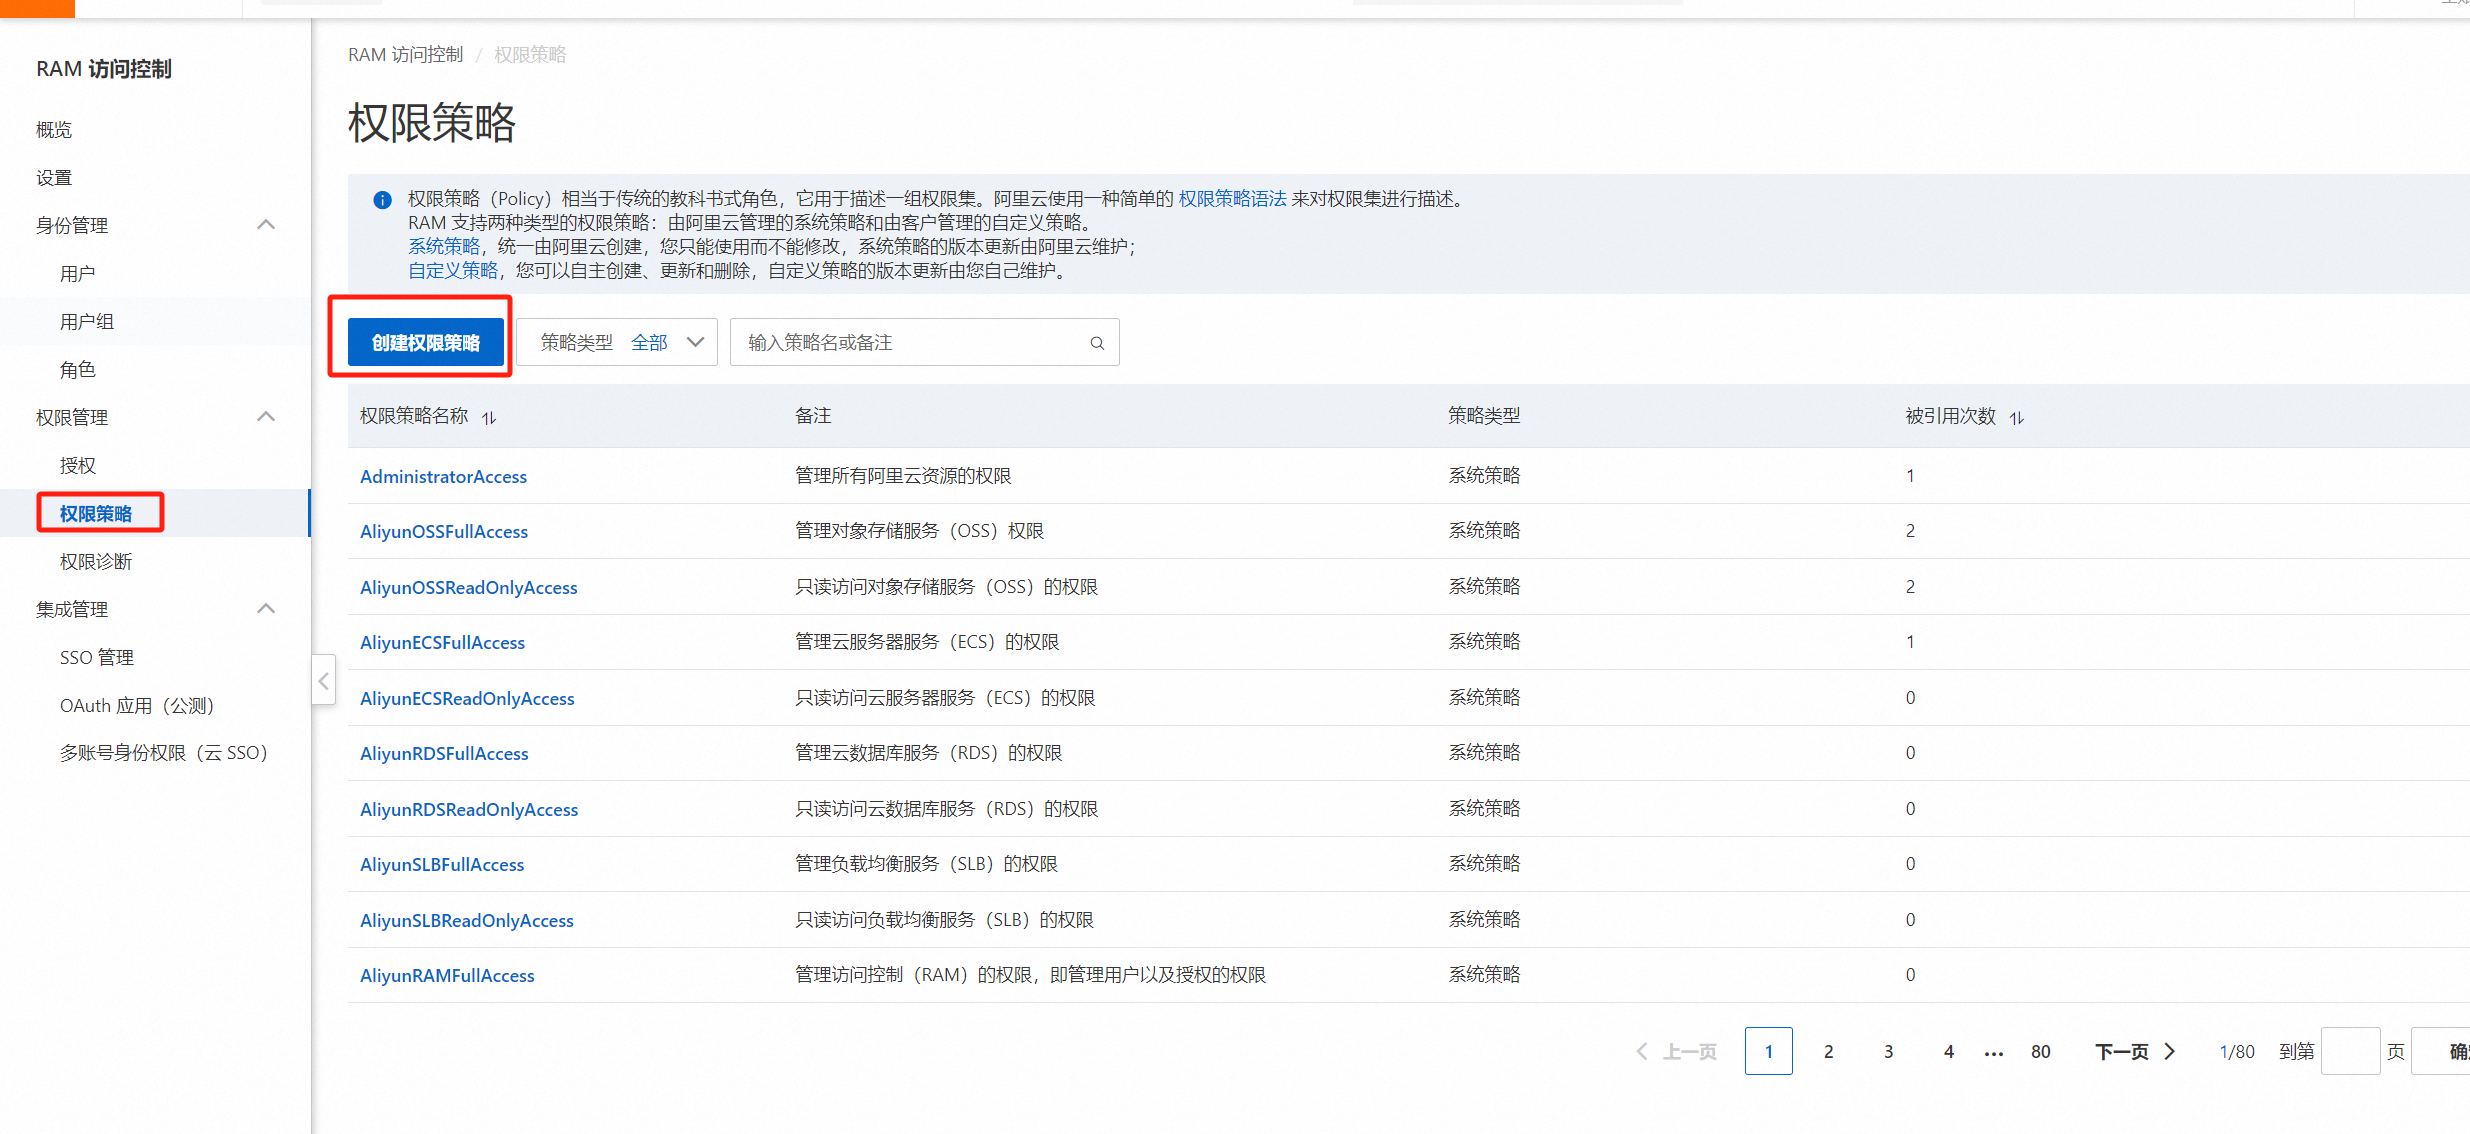Click the search magnifier icon
The height and width of the screenshot is (1134, 2470).
1097,343
